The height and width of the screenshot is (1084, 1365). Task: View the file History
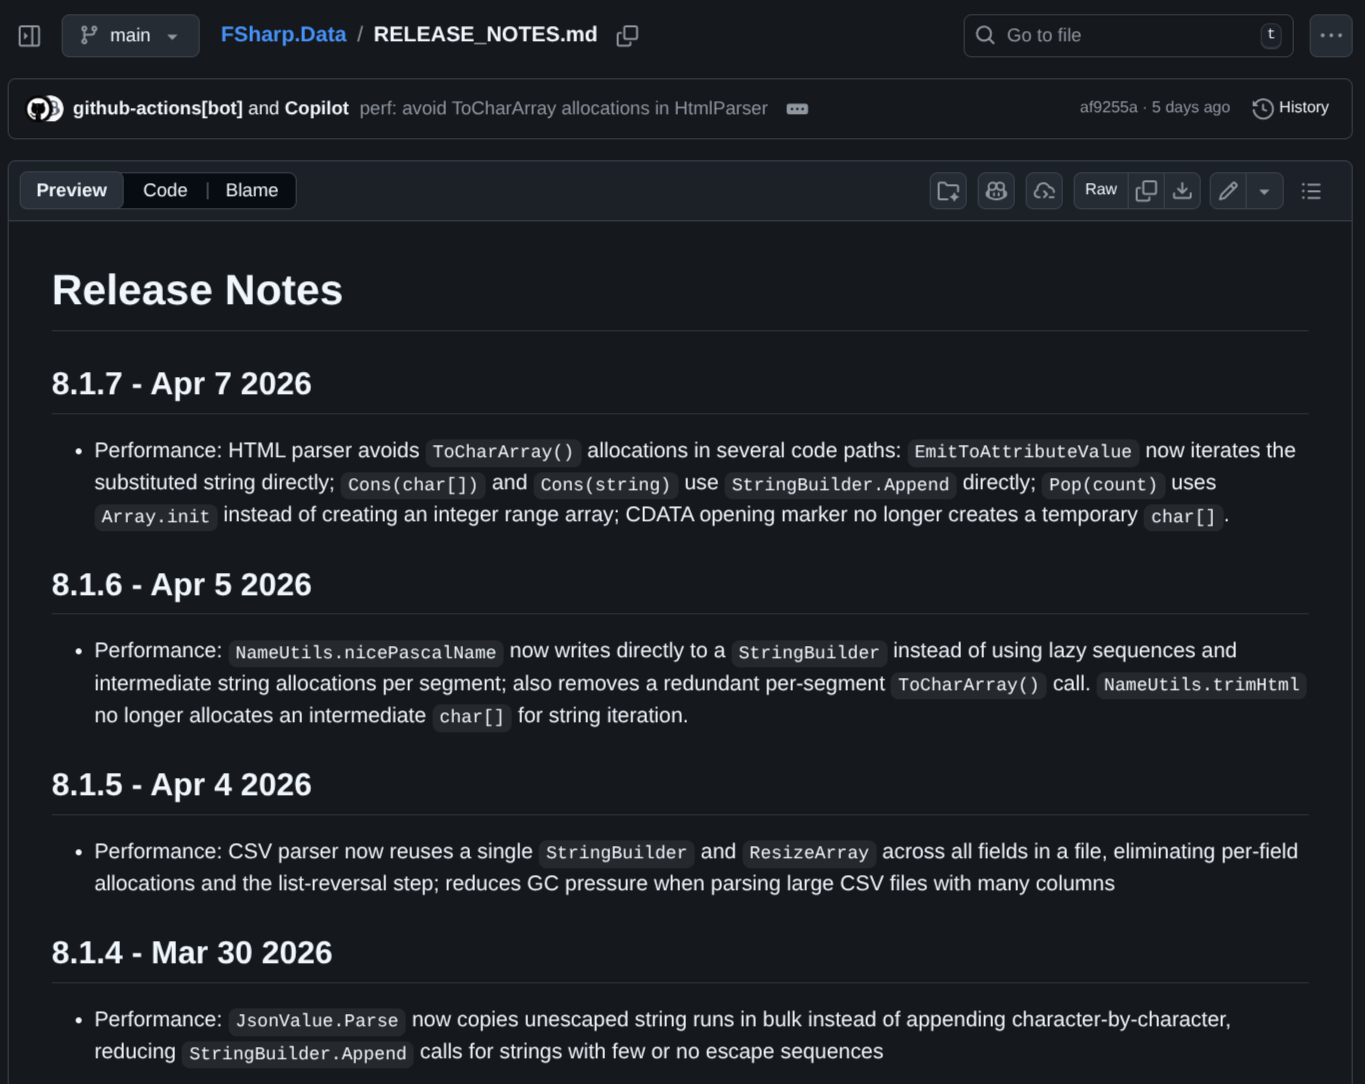pos(1291,108)
